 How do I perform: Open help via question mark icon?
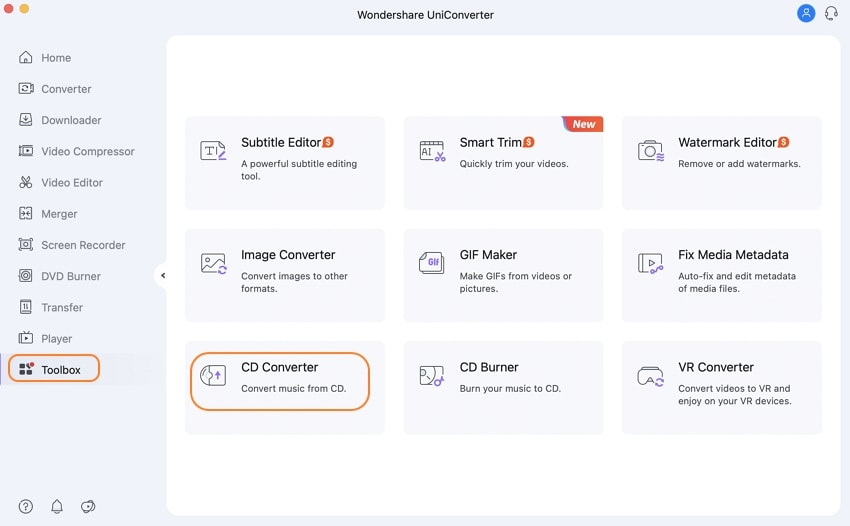25,506
